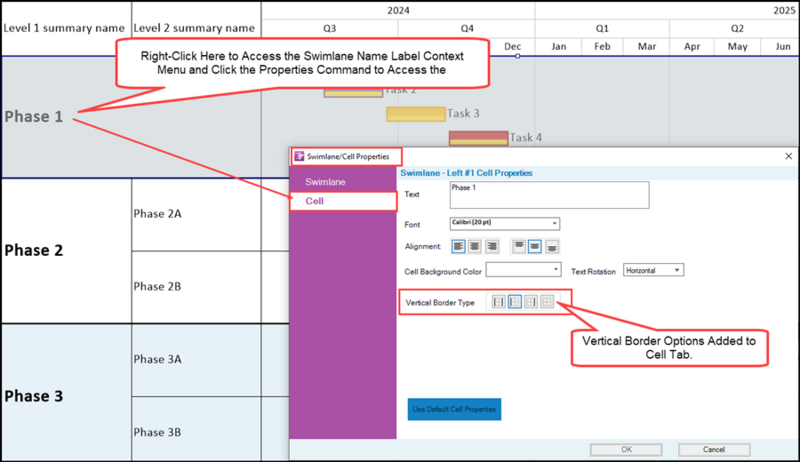
Task: Select the Phase 3A sub-swimlane cell
Action: tap(196, 360)
